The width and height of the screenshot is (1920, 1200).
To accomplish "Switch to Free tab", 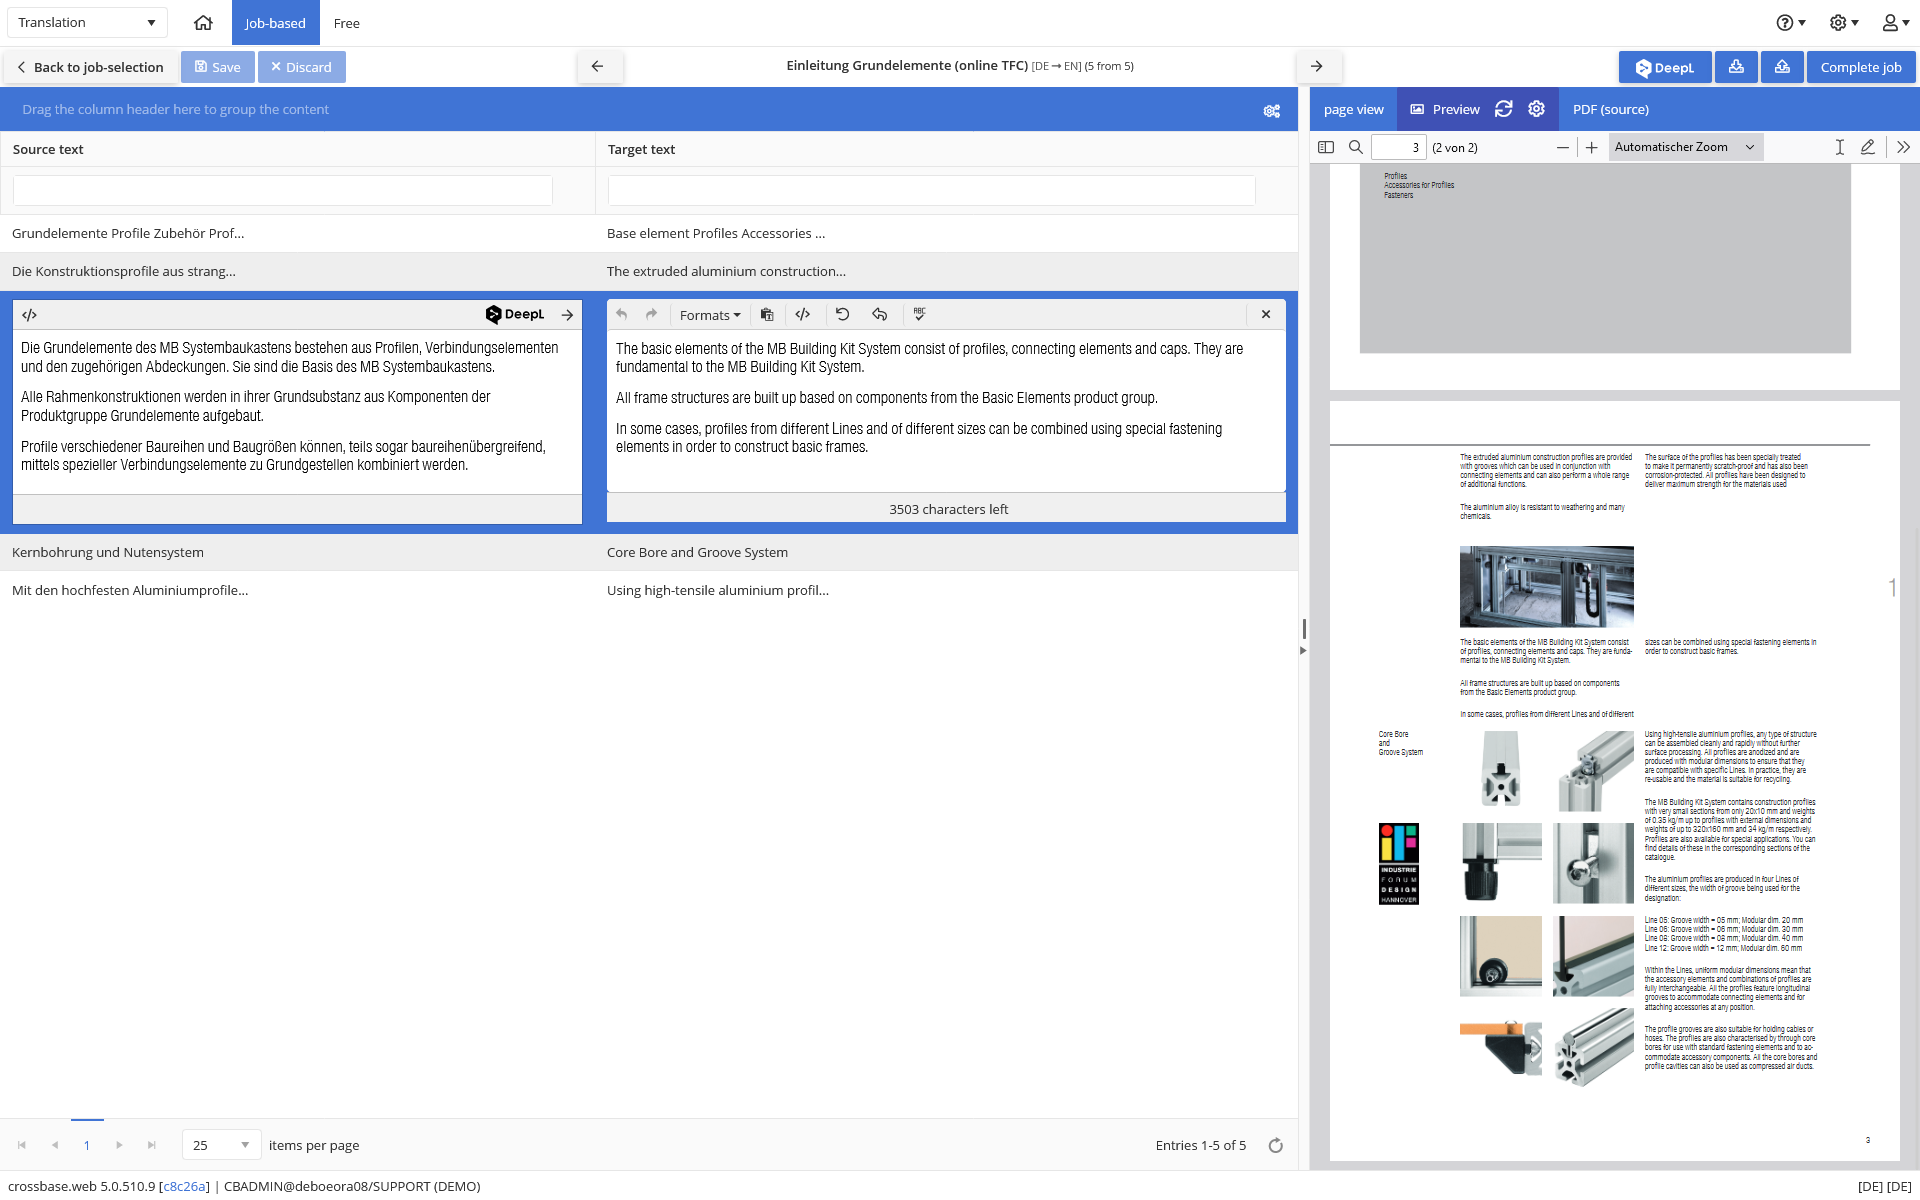I will 347,22.
